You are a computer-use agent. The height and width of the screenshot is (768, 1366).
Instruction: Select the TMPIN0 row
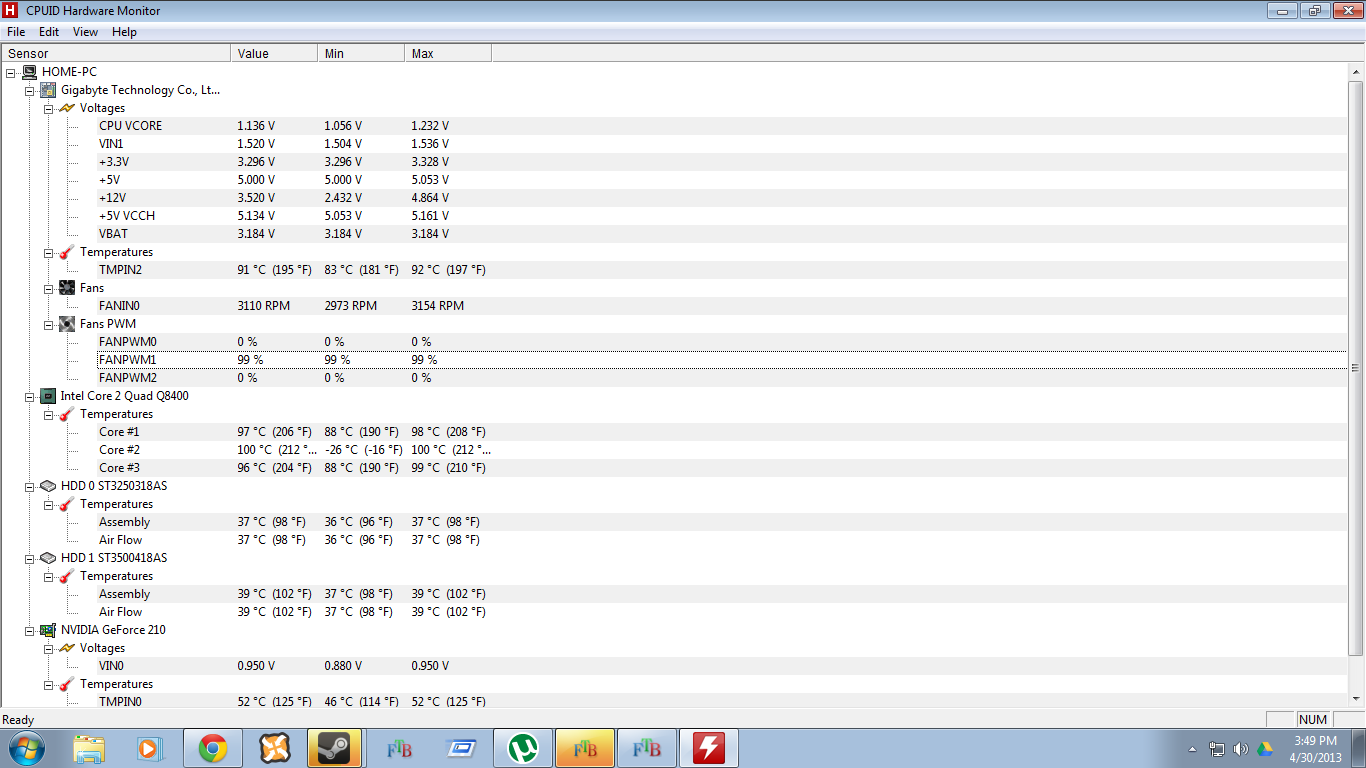tap(723, 701)
